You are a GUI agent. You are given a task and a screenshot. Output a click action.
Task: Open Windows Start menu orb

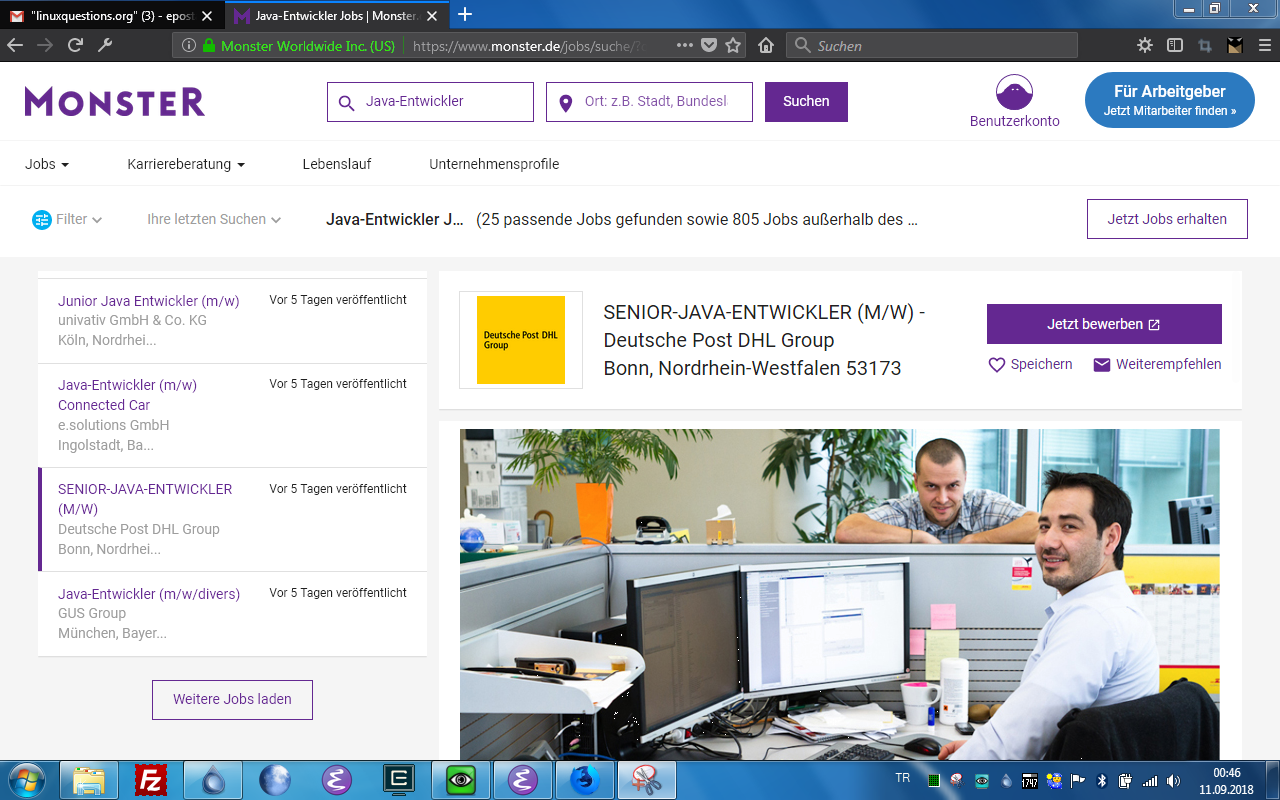point(27,780)
